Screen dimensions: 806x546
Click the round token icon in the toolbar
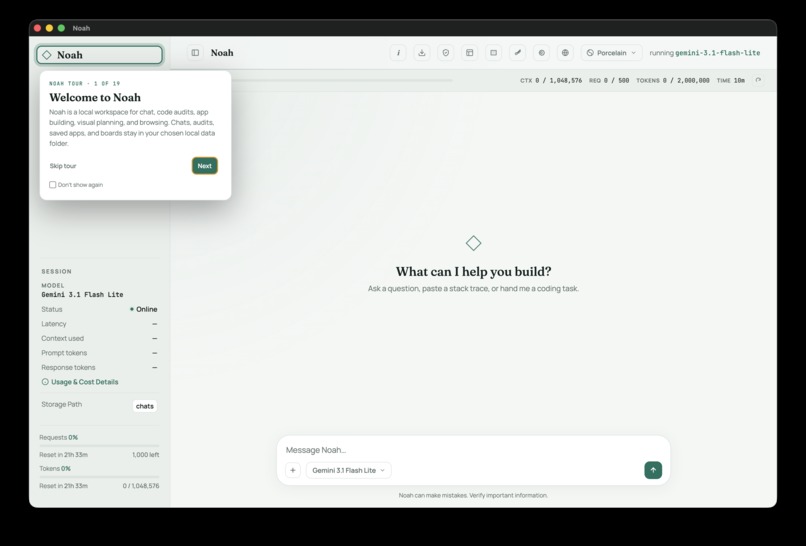[x=541, y=52]
